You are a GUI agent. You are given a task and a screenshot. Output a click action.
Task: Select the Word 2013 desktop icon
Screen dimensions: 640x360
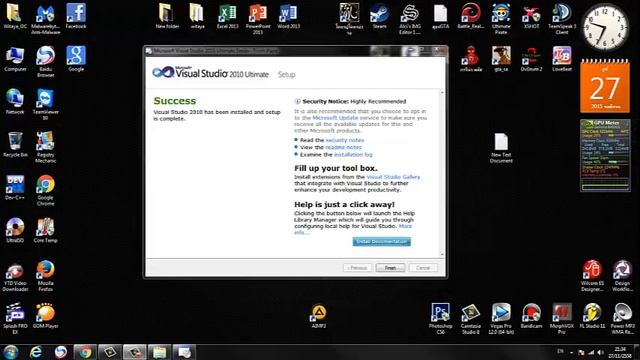click(288, 16)
